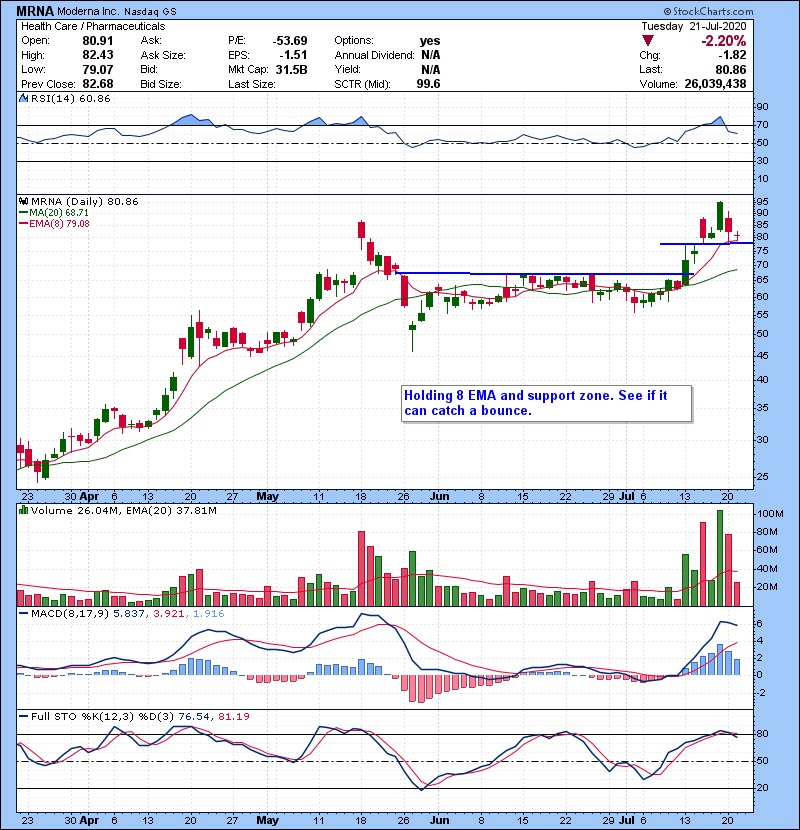Image resolution: width=800 pixels, height=830 pixels.
Task: Click the percent change -2.20%
Action: (x=723, y=41)
